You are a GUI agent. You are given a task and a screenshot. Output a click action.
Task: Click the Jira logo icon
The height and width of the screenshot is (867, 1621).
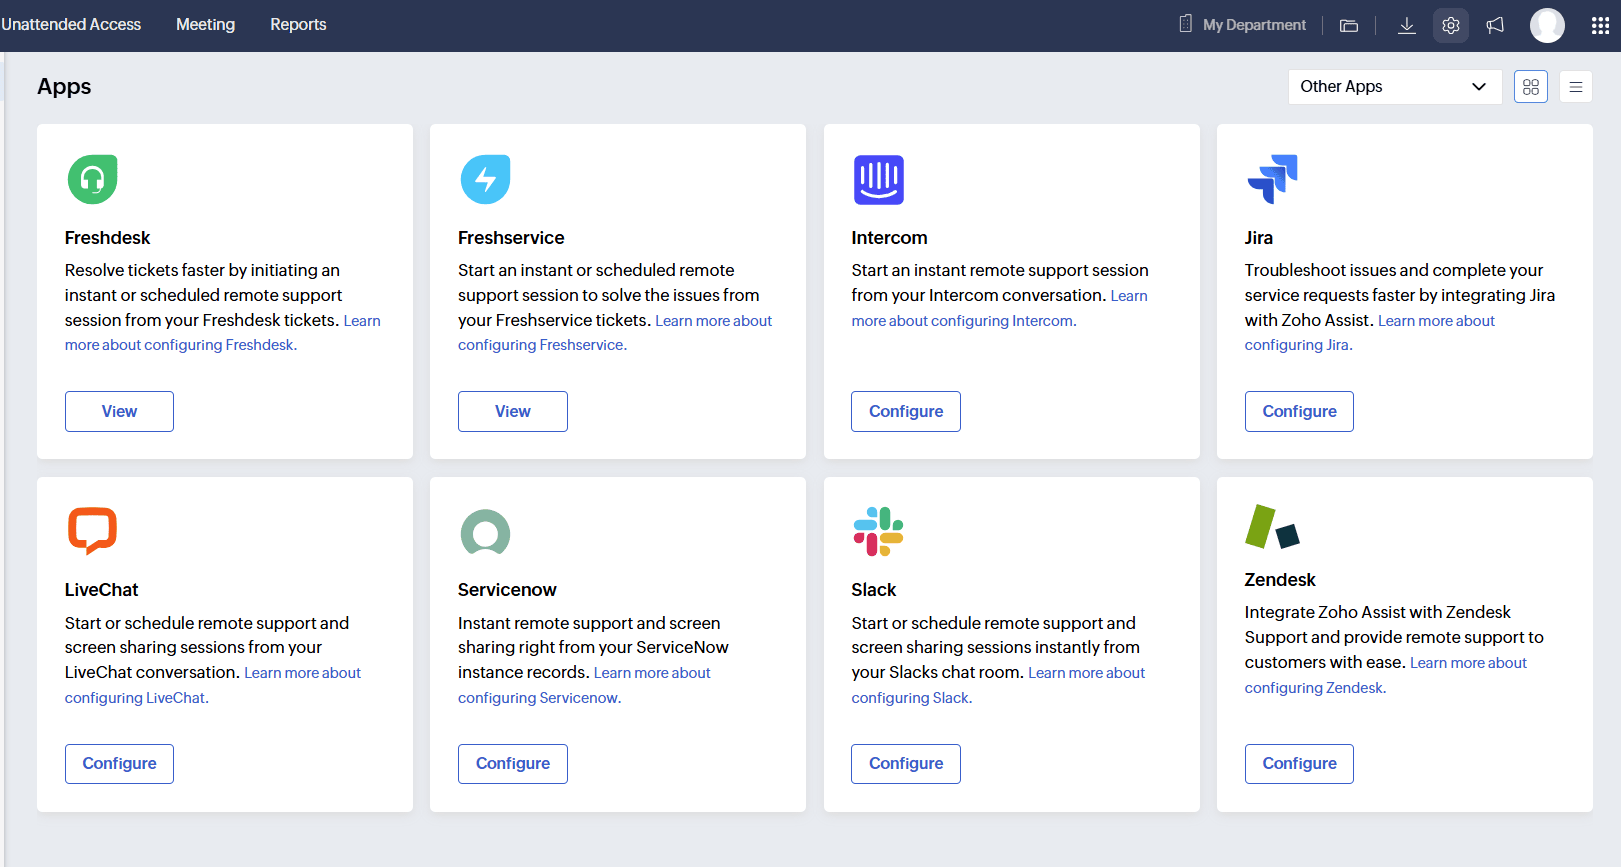(1272, 179)
